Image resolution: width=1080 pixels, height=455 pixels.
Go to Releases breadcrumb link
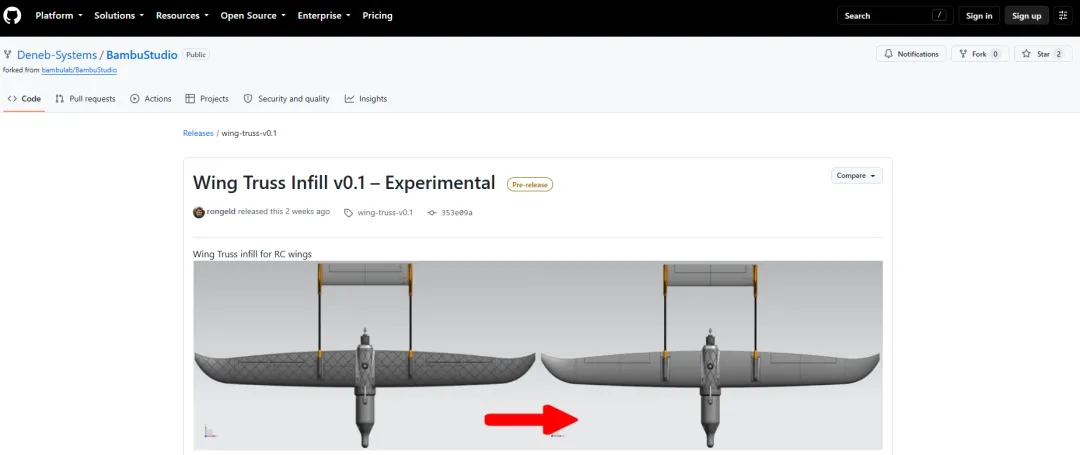coord(198,133)
